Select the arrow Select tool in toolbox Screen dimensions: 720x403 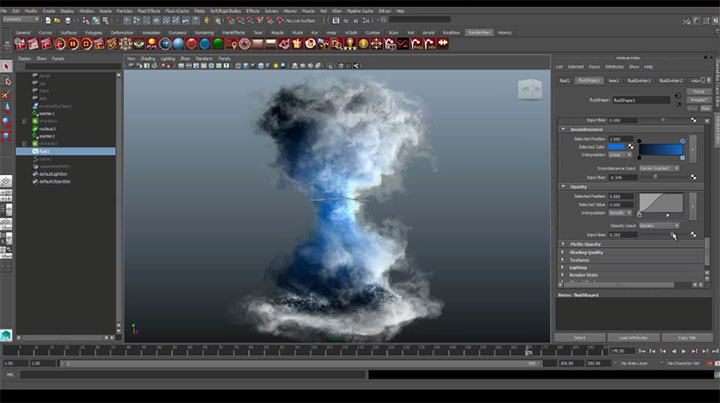pyautogui.click(x=6, y=67)
